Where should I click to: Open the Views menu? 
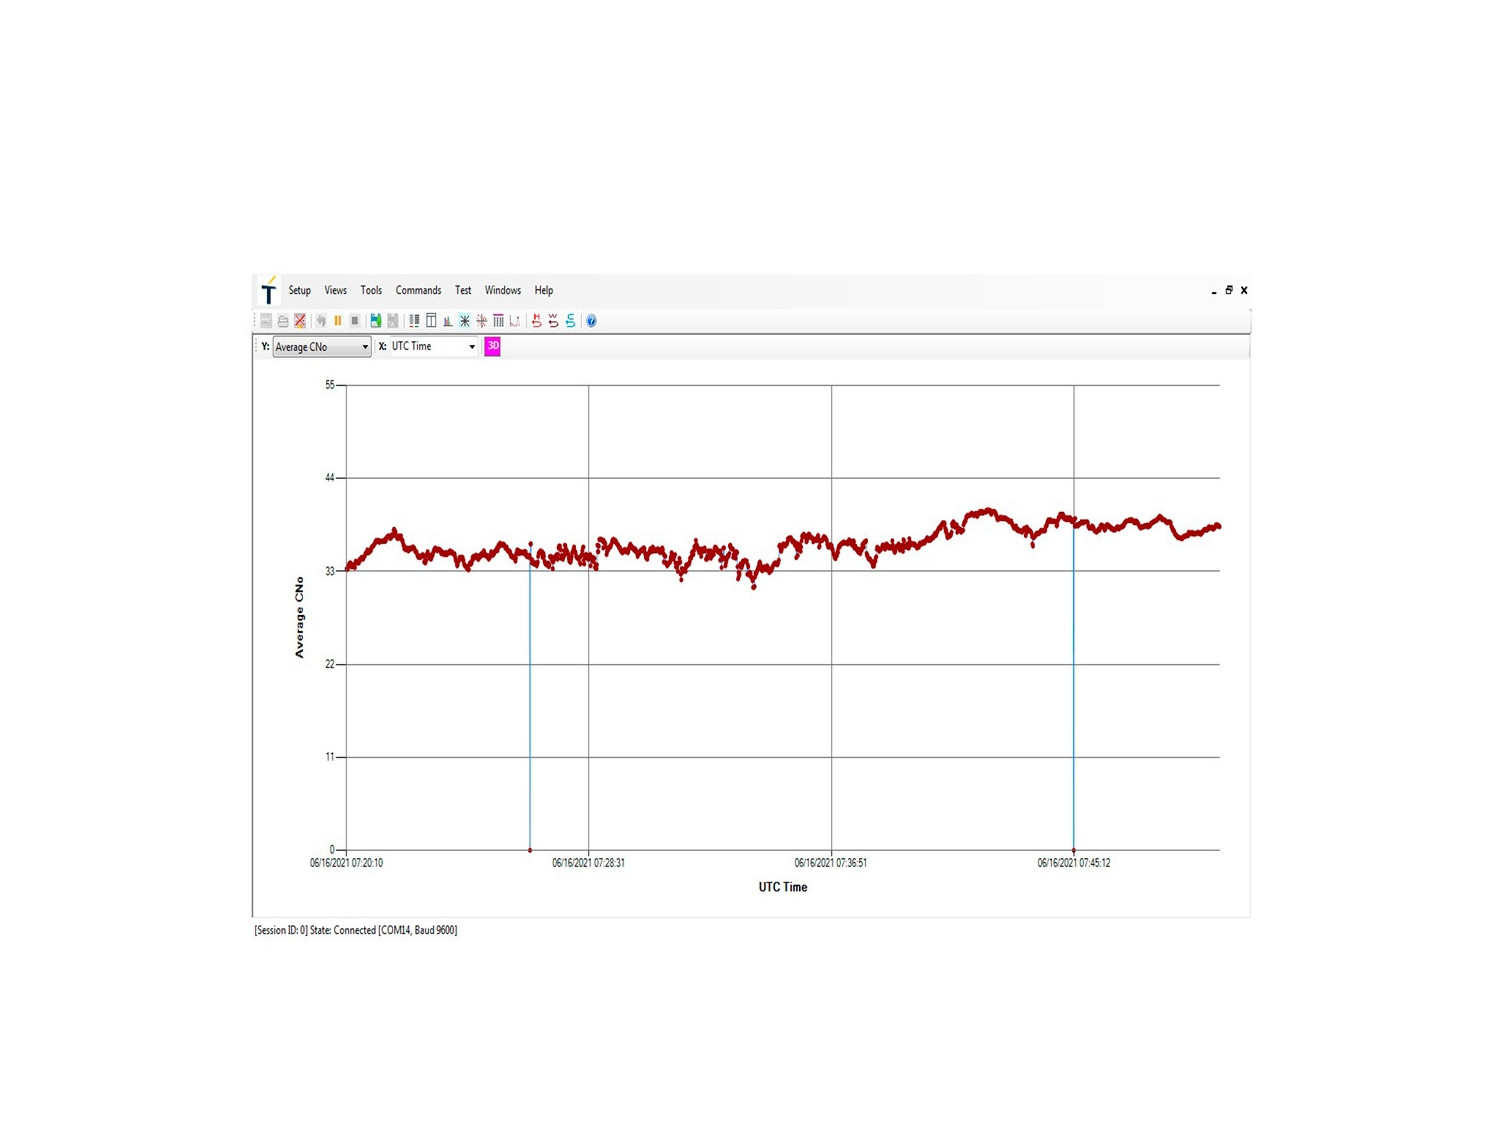pyautogui.click(x=335, y=291)
